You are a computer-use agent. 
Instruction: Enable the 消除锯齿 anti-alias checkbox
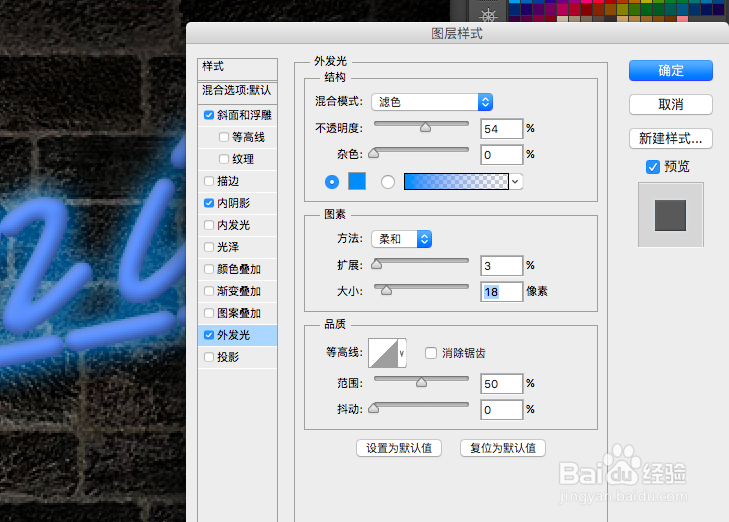click(x=431, y=353)
